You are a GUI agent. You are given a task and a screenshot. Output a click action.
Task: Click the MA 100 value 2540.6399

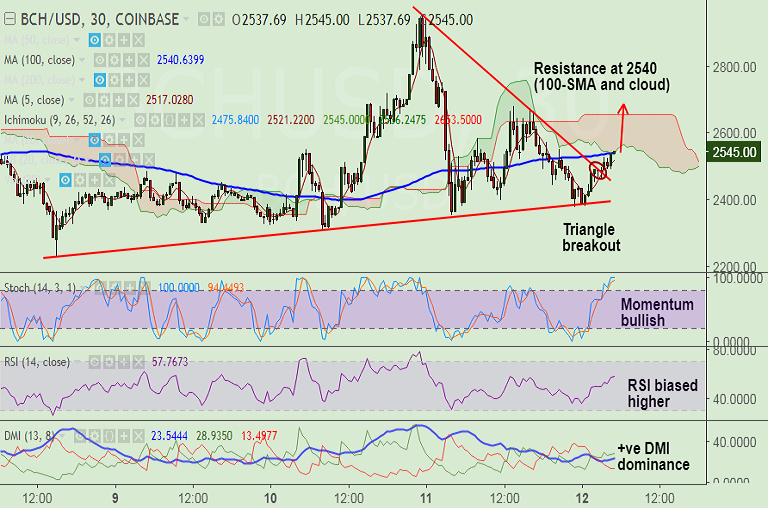tap(180, 60)
